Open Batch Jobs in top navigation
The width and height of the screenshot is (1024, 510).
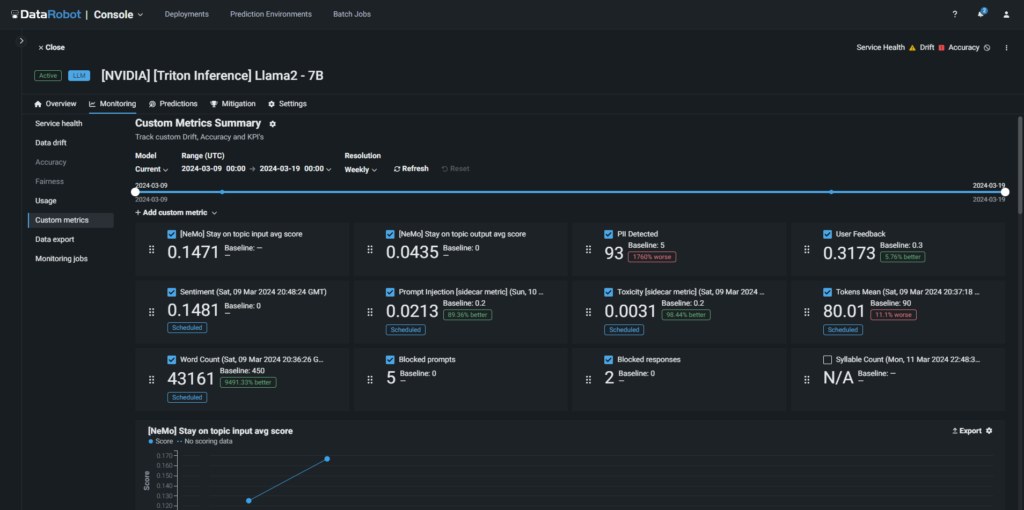(x=352, y=14)
